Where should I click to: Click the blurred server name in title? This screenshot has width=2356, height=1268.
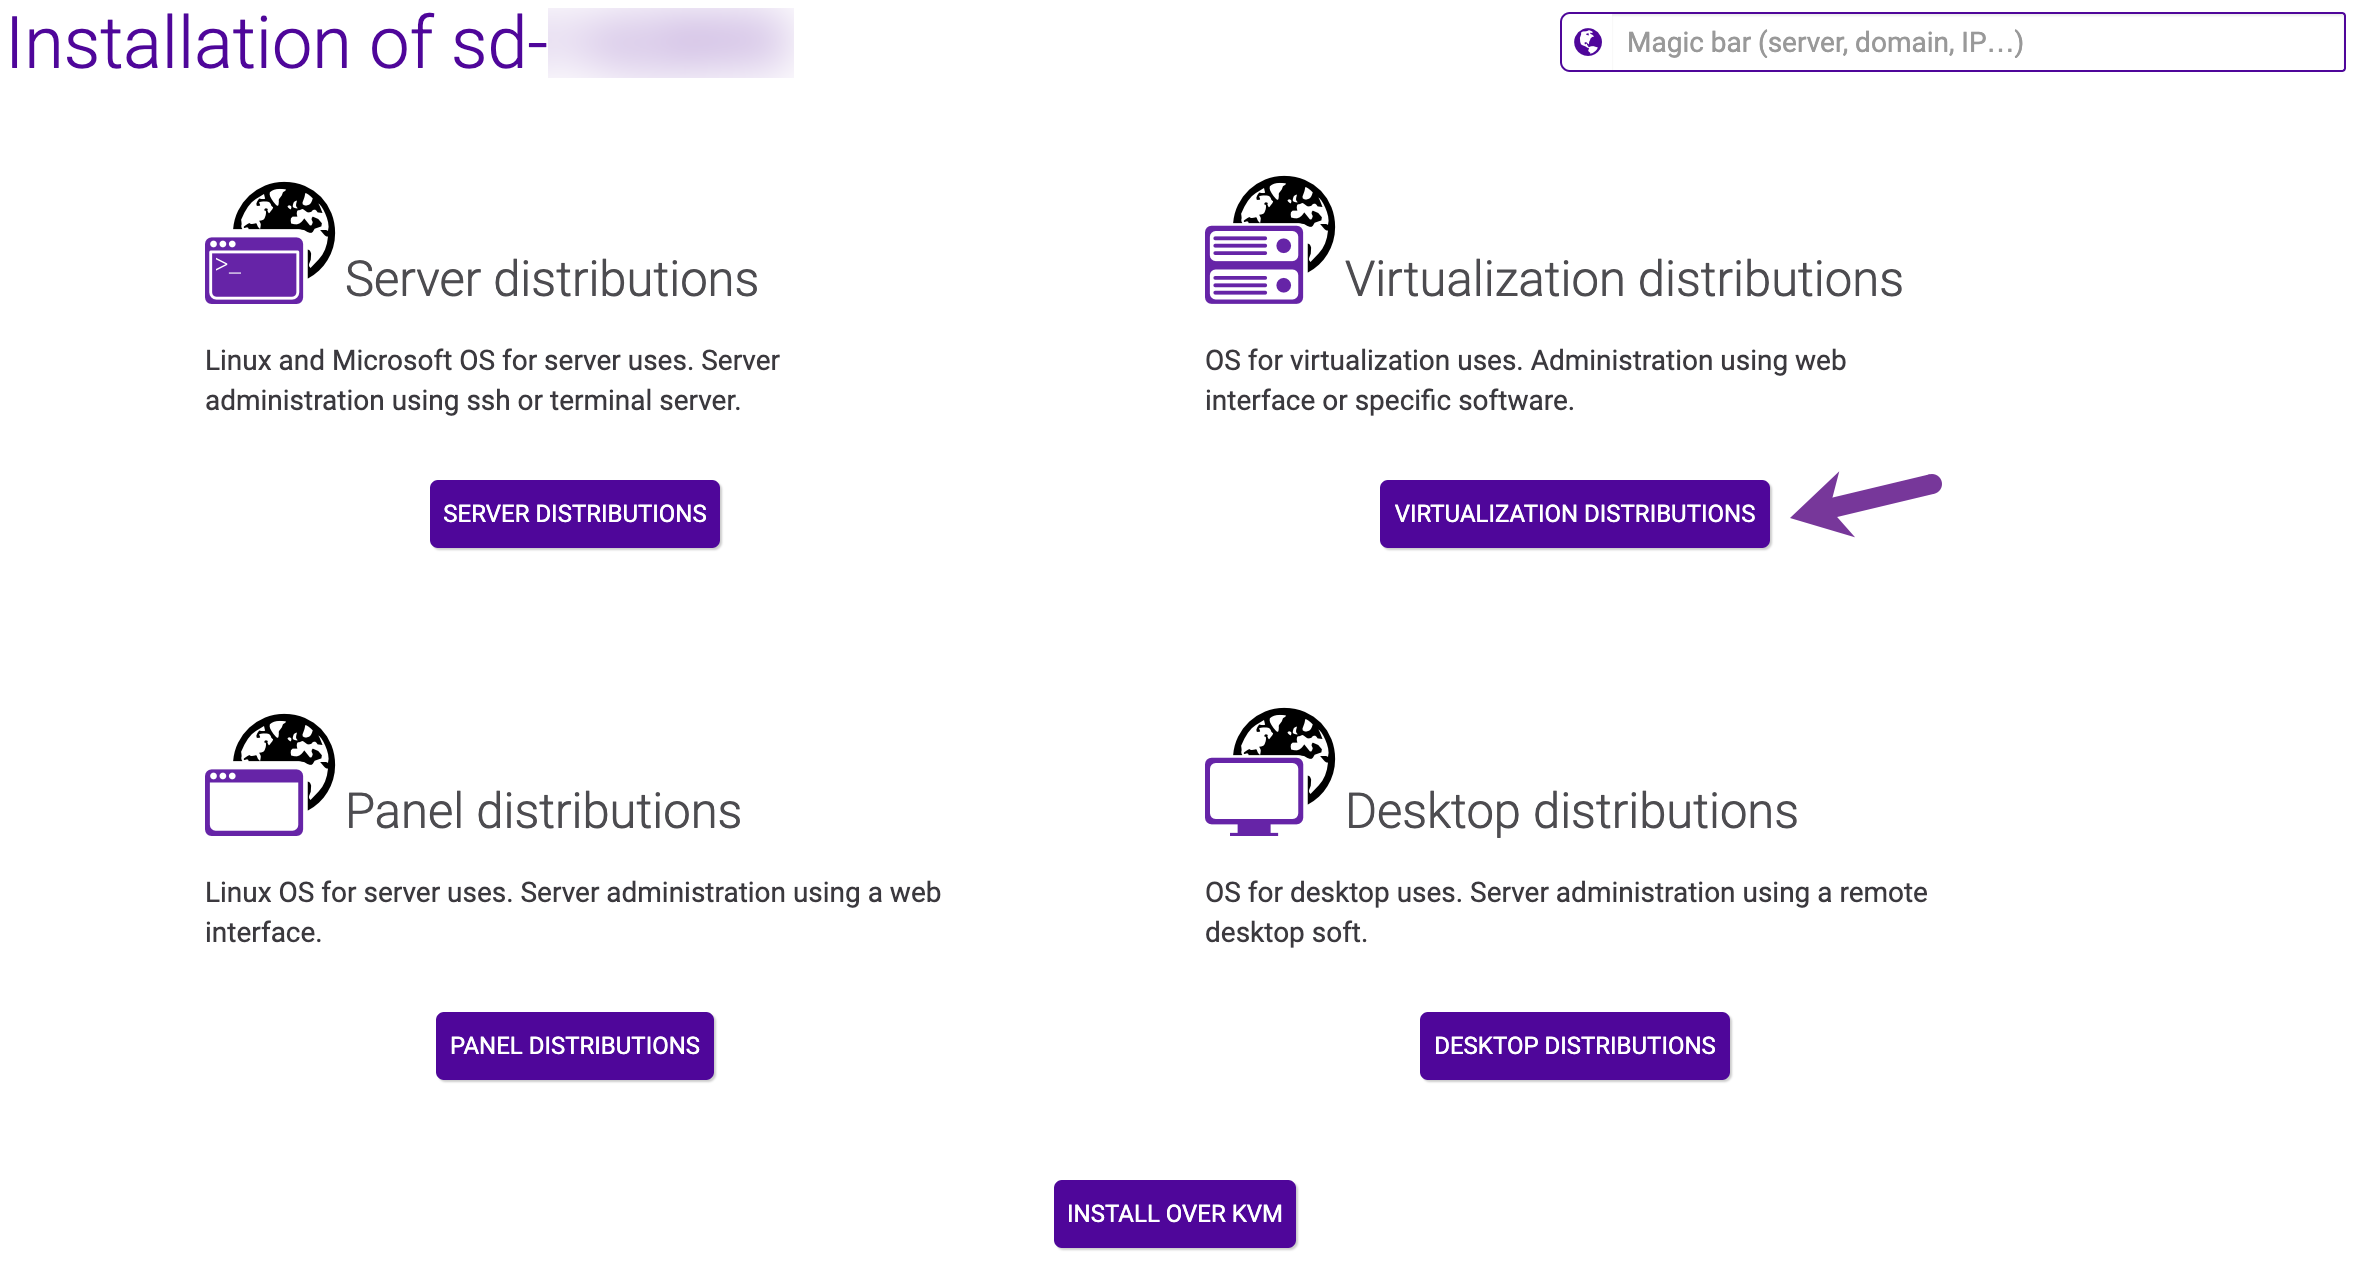click(x=670, y=44)
